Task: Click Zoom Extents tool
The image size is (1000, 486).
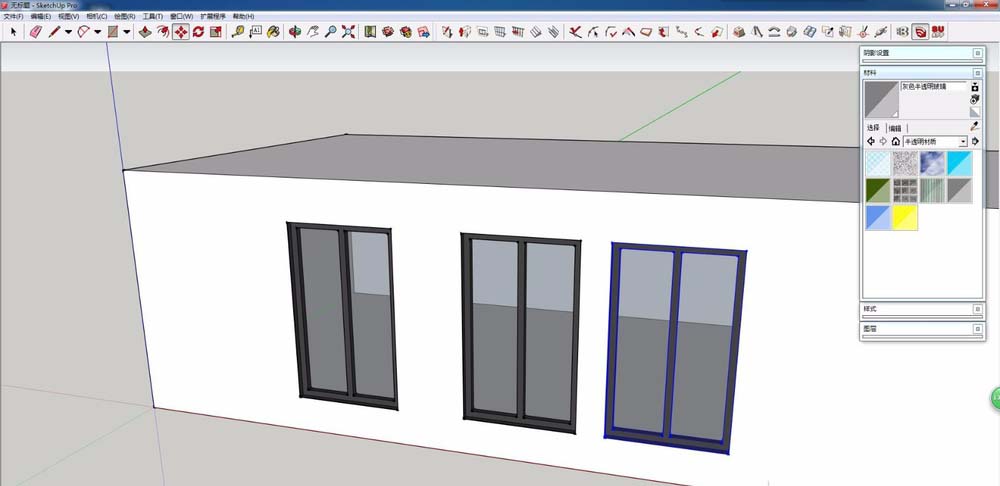Action: [x=348, y=31]
